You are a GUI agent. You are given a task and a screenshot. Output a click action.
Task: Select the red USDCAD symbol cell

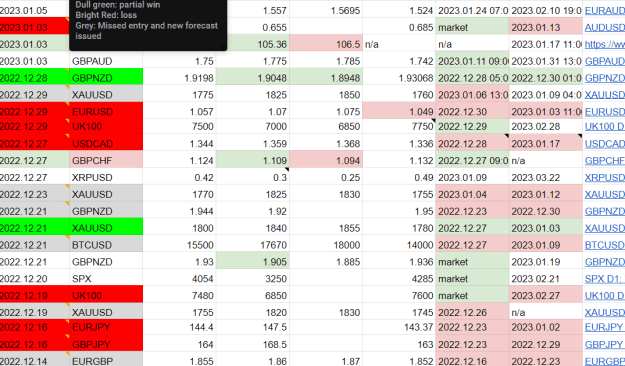pyautogui.click(x=106, y=142)
